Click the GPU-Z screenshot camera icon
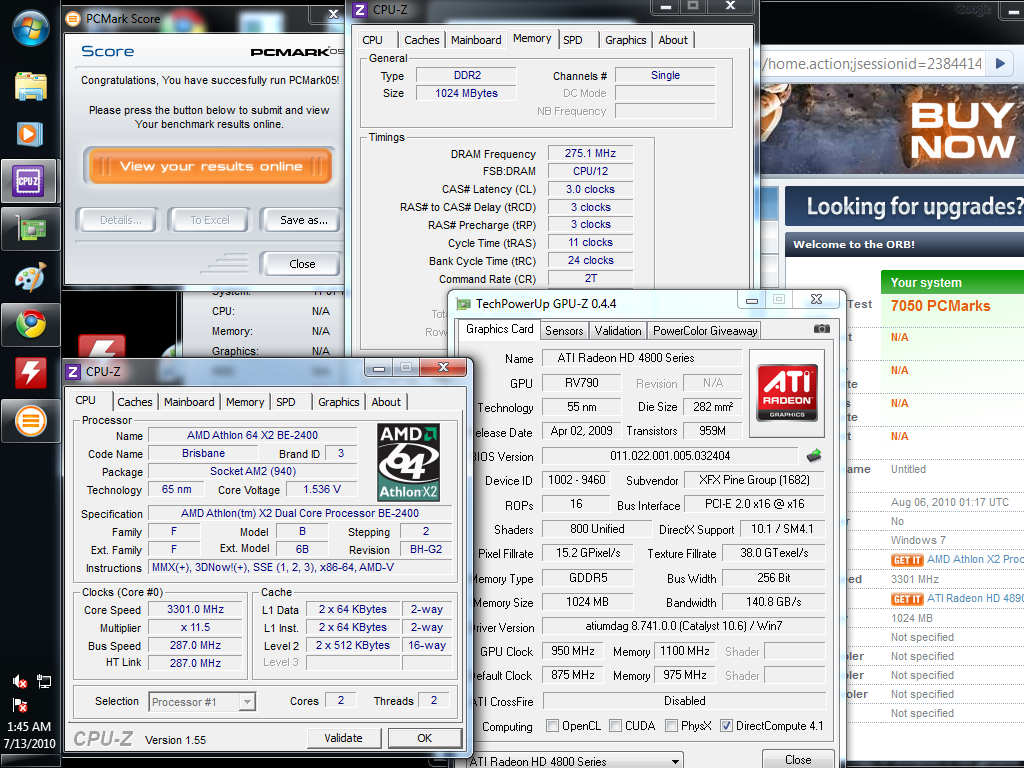 (822, 328)
